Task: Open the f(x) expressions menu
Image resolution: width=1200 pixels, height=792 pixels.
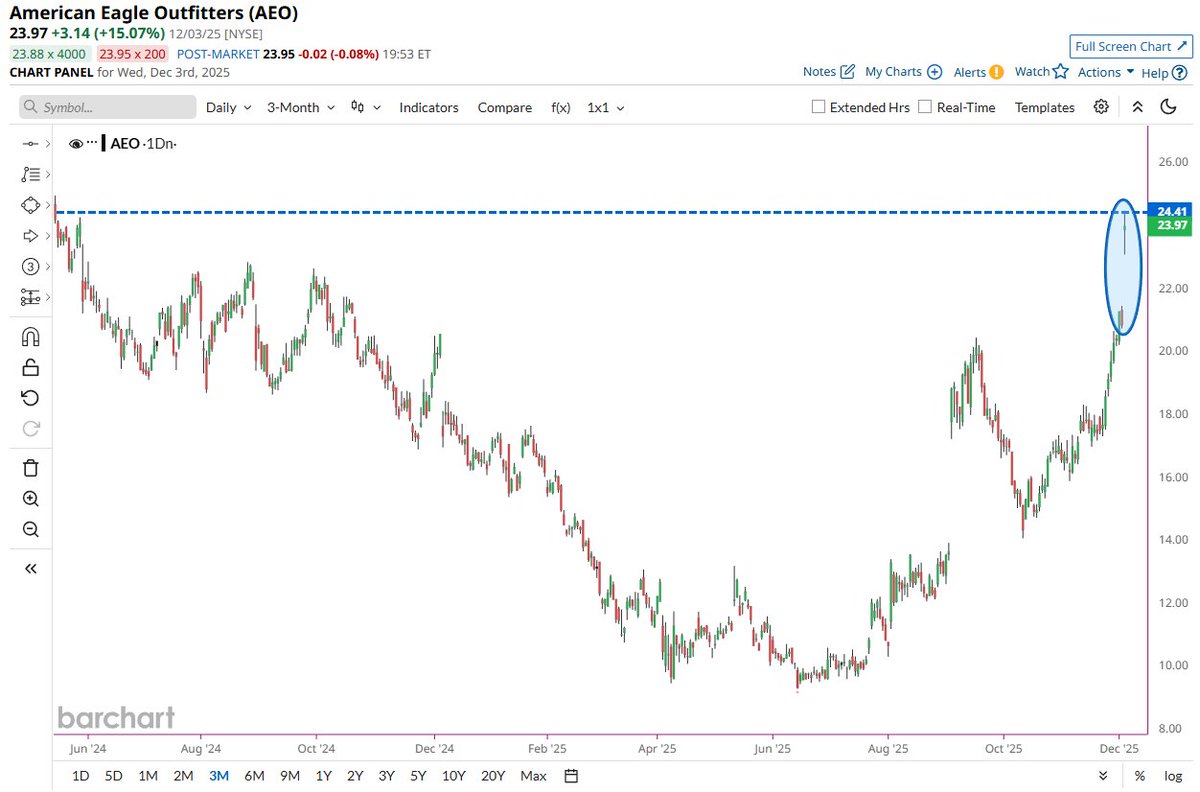Action: [x=561, y=107]
